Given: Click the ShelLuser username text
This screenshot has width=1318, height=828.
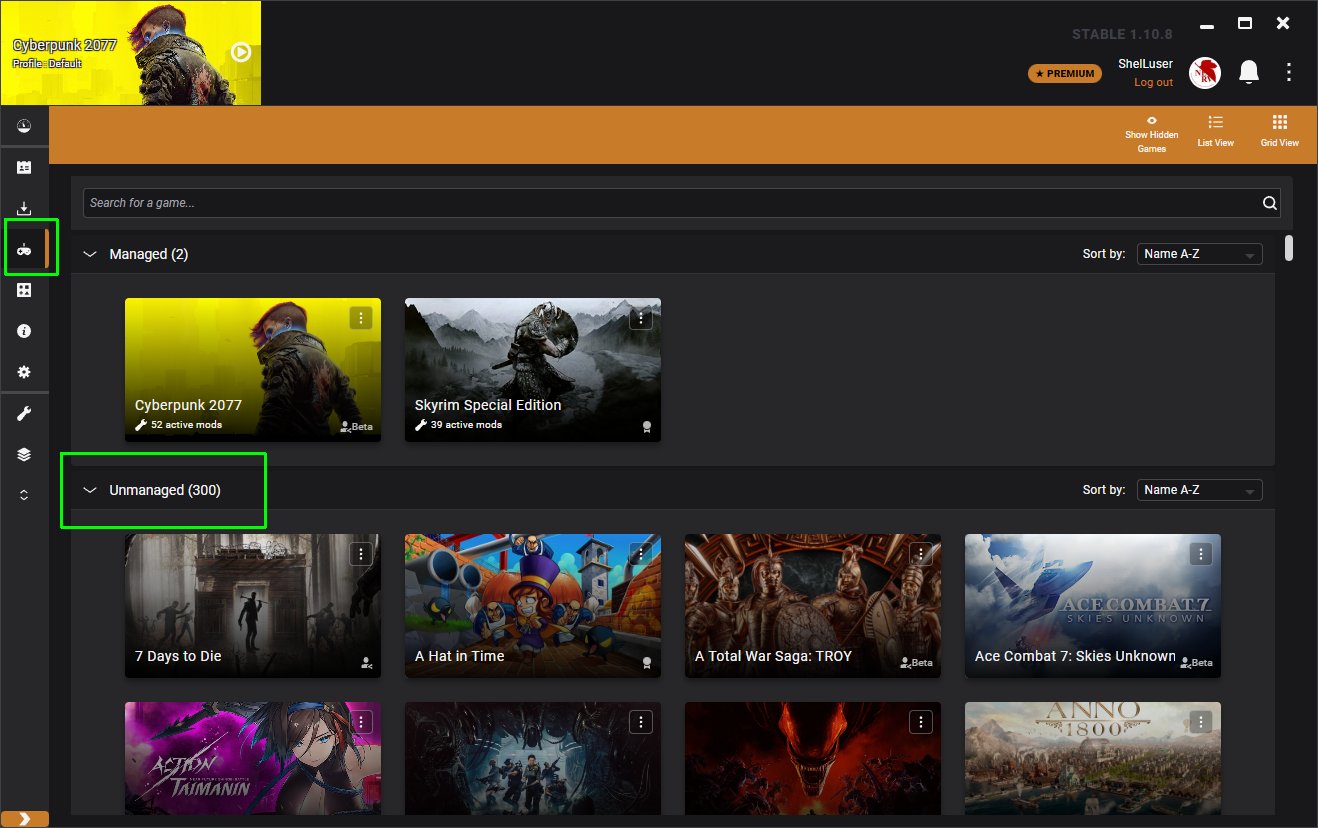Looking at the screenshot, I should (1146, 64).
